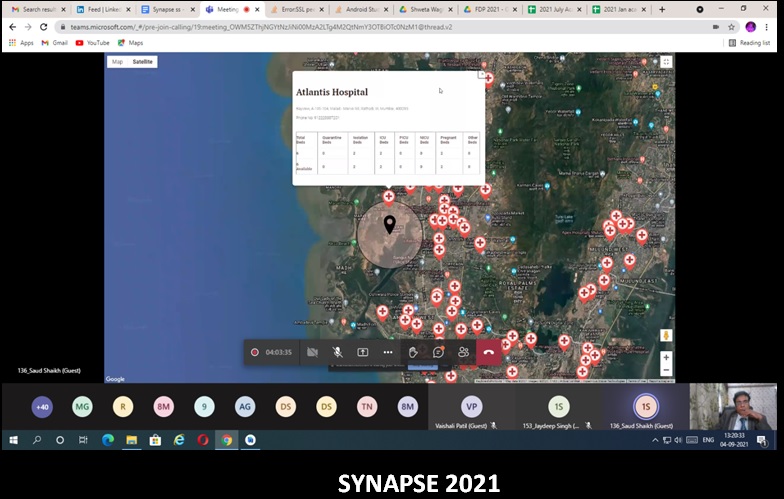This screenshot has height=499, width=784.
Task: Select 136_Saud Shaikh participant tile
Action: [646, 406]
